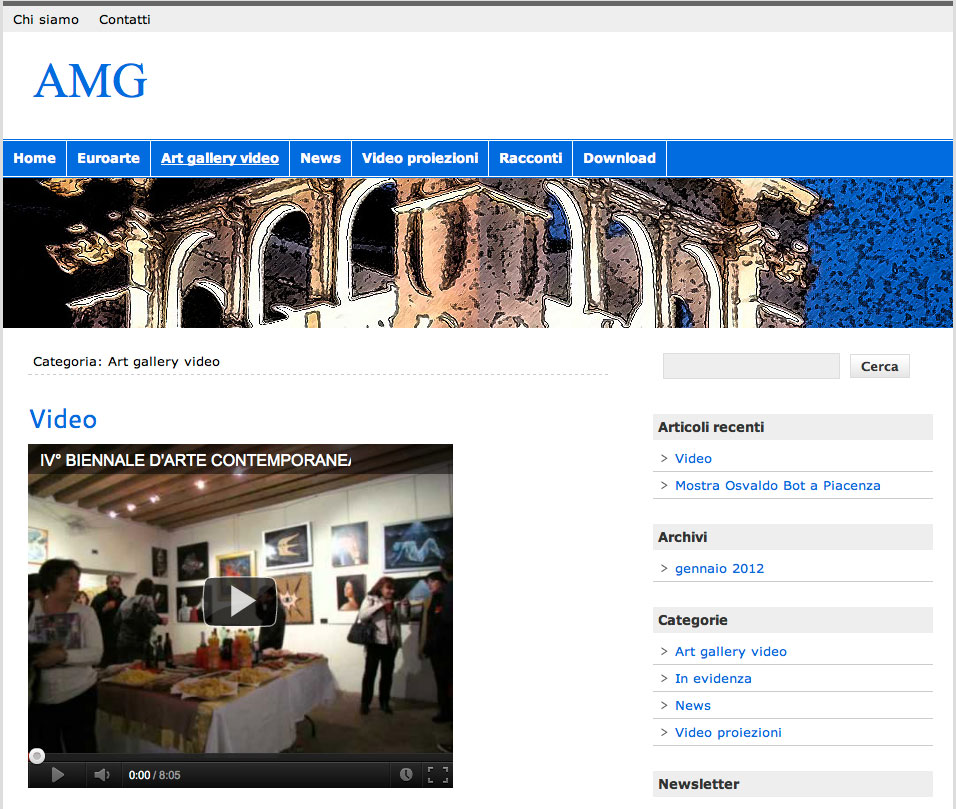
Task: Open News in the blue navigation bar
Action: pyautogui.click(x=320, y=158)
